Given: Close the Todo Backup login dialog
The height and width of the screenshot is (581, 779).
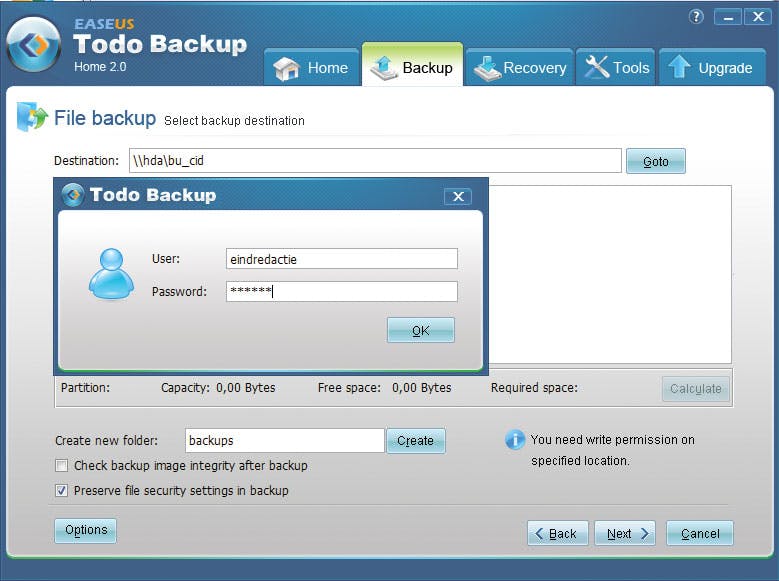Looking at the screenshot, I should tap(458, 196).
